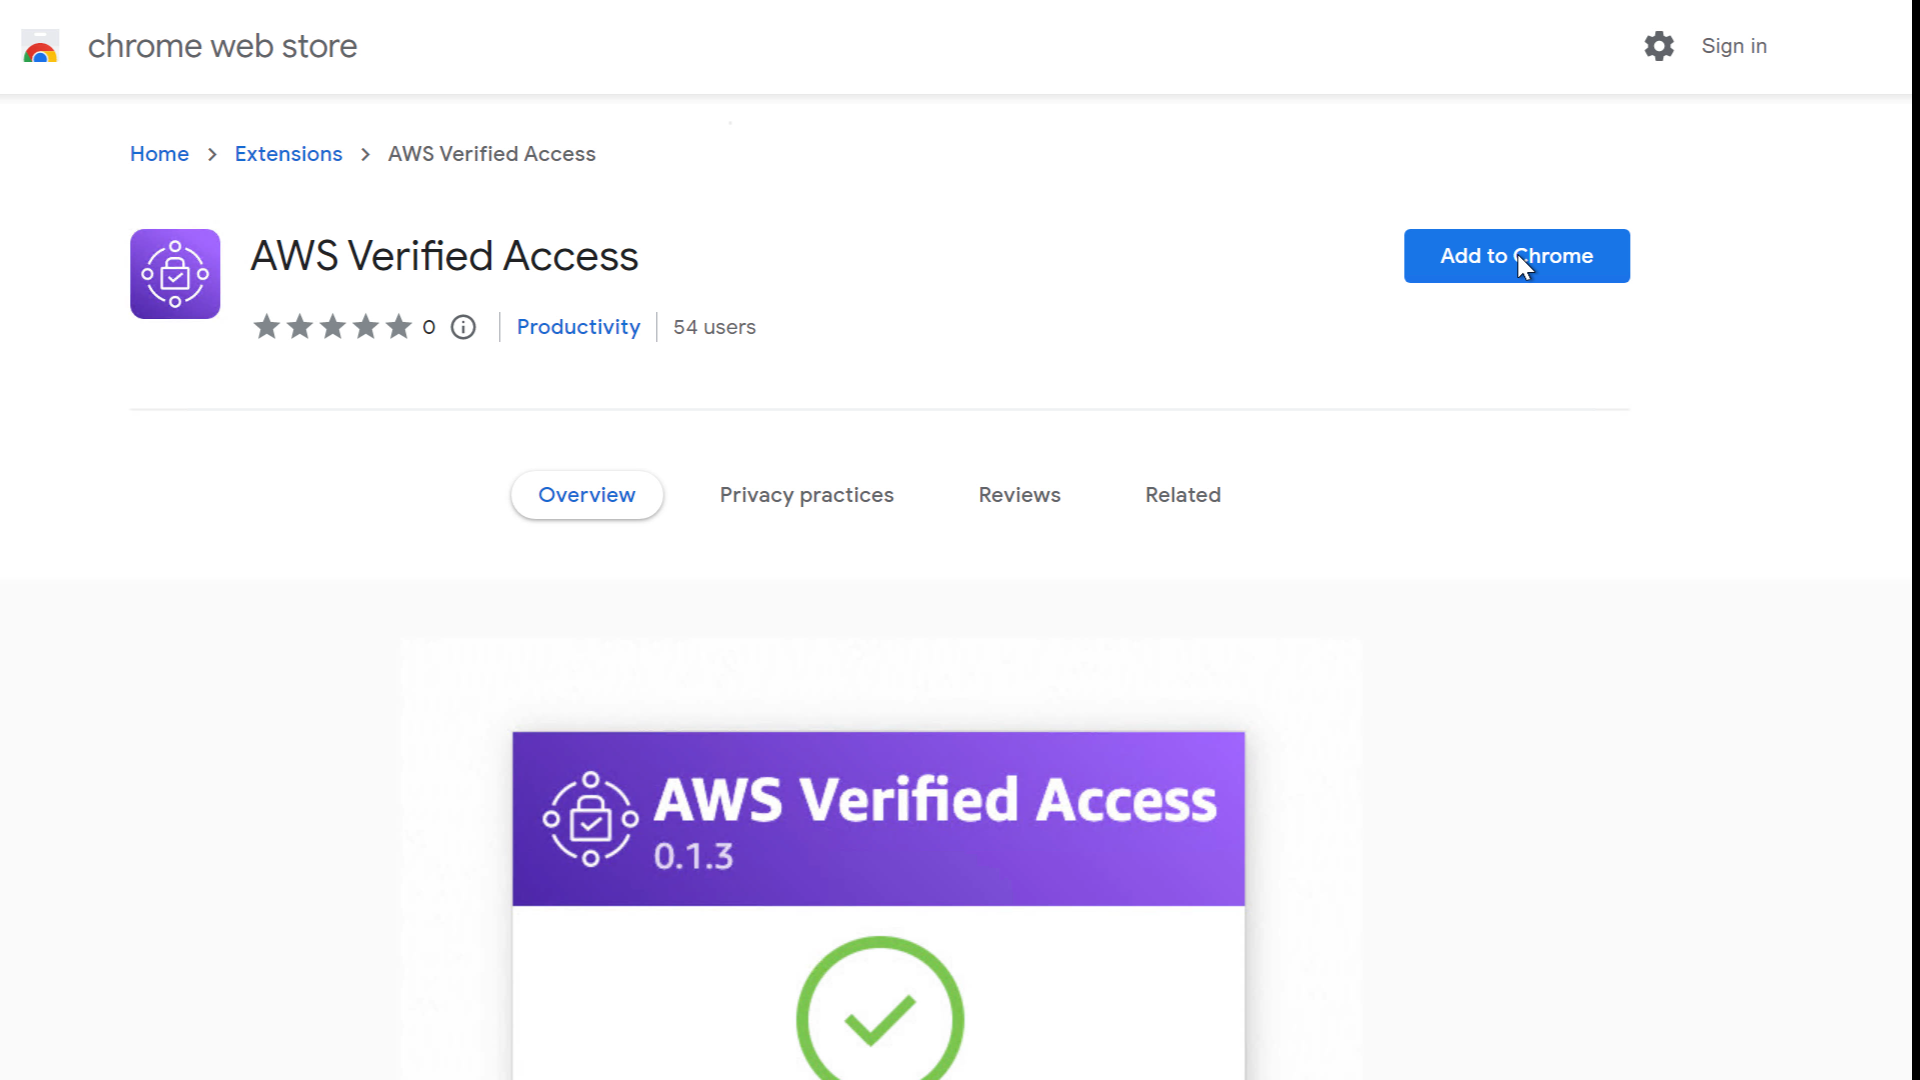Screen dimensions: 1920x1080
Task: Click Sign in
Action: coord(1734,46)
